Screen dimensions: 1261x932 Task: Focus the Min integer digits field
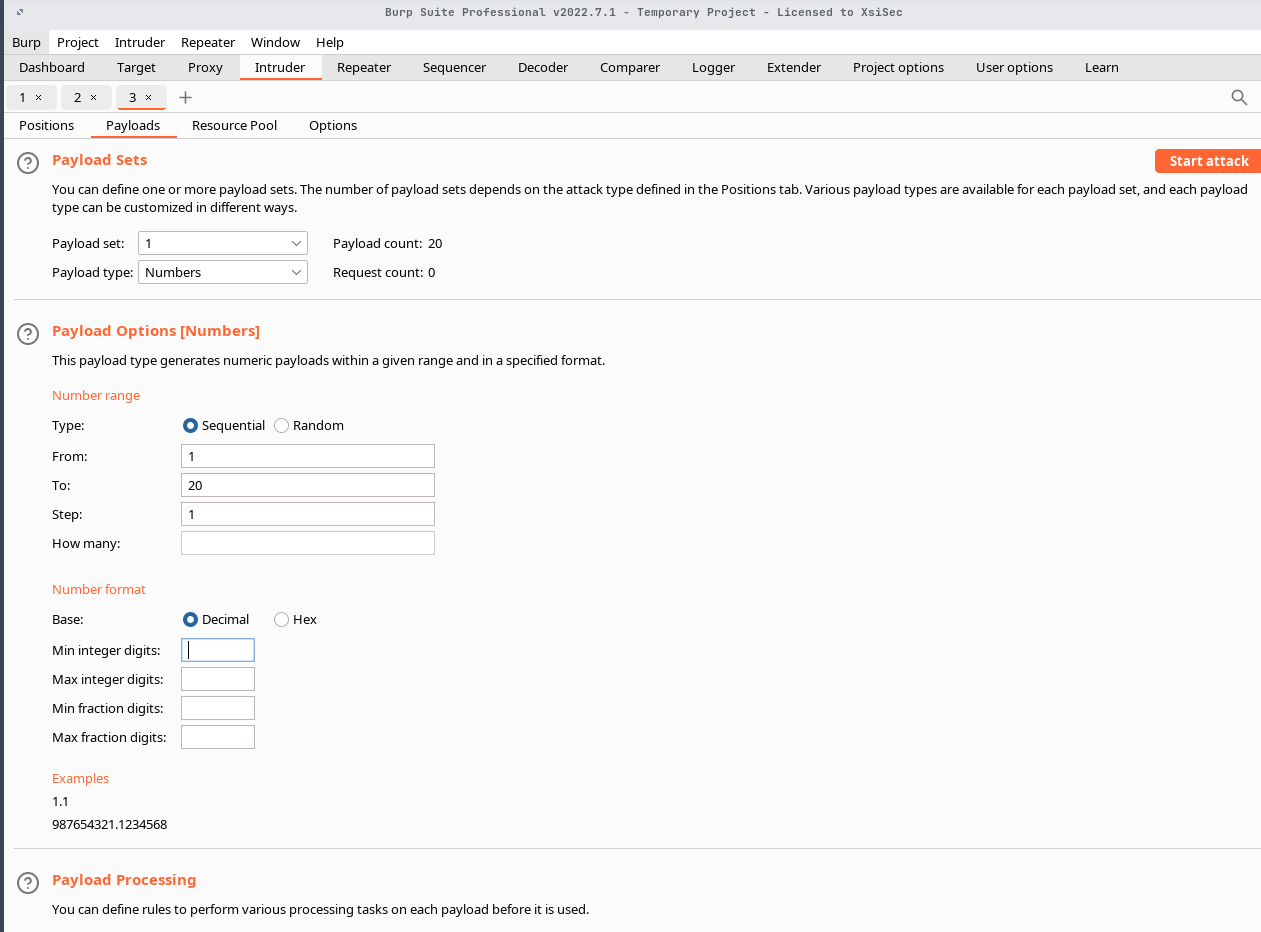(x=218, y=650)
